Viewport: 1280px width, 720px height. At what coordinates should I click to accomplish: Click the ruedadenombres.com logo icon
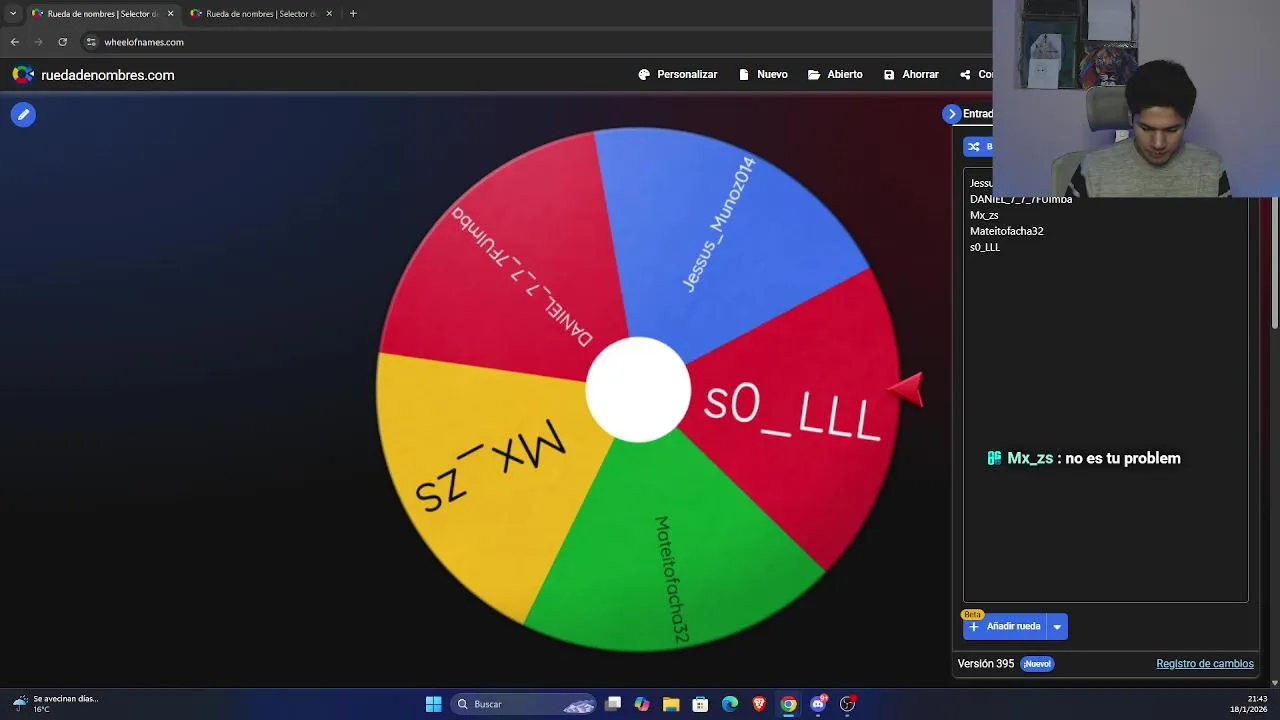click(23, 75)
